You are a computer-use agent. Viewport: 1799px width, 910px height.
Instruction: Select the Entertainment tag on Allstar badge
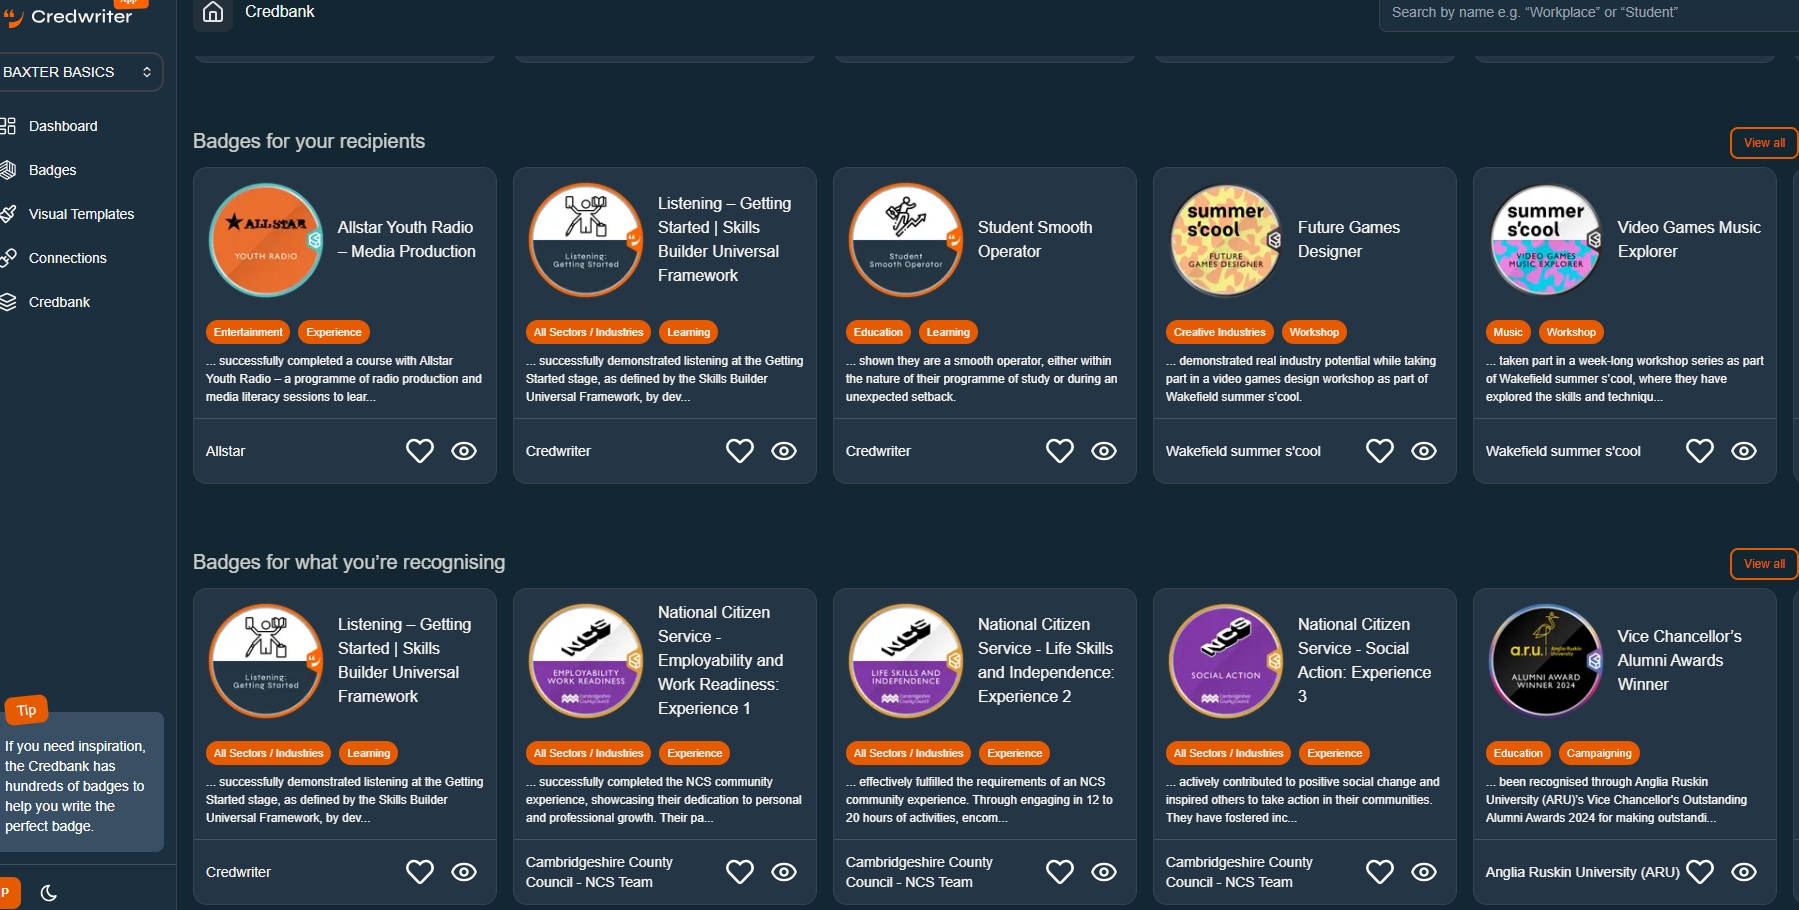pos(247,331)
